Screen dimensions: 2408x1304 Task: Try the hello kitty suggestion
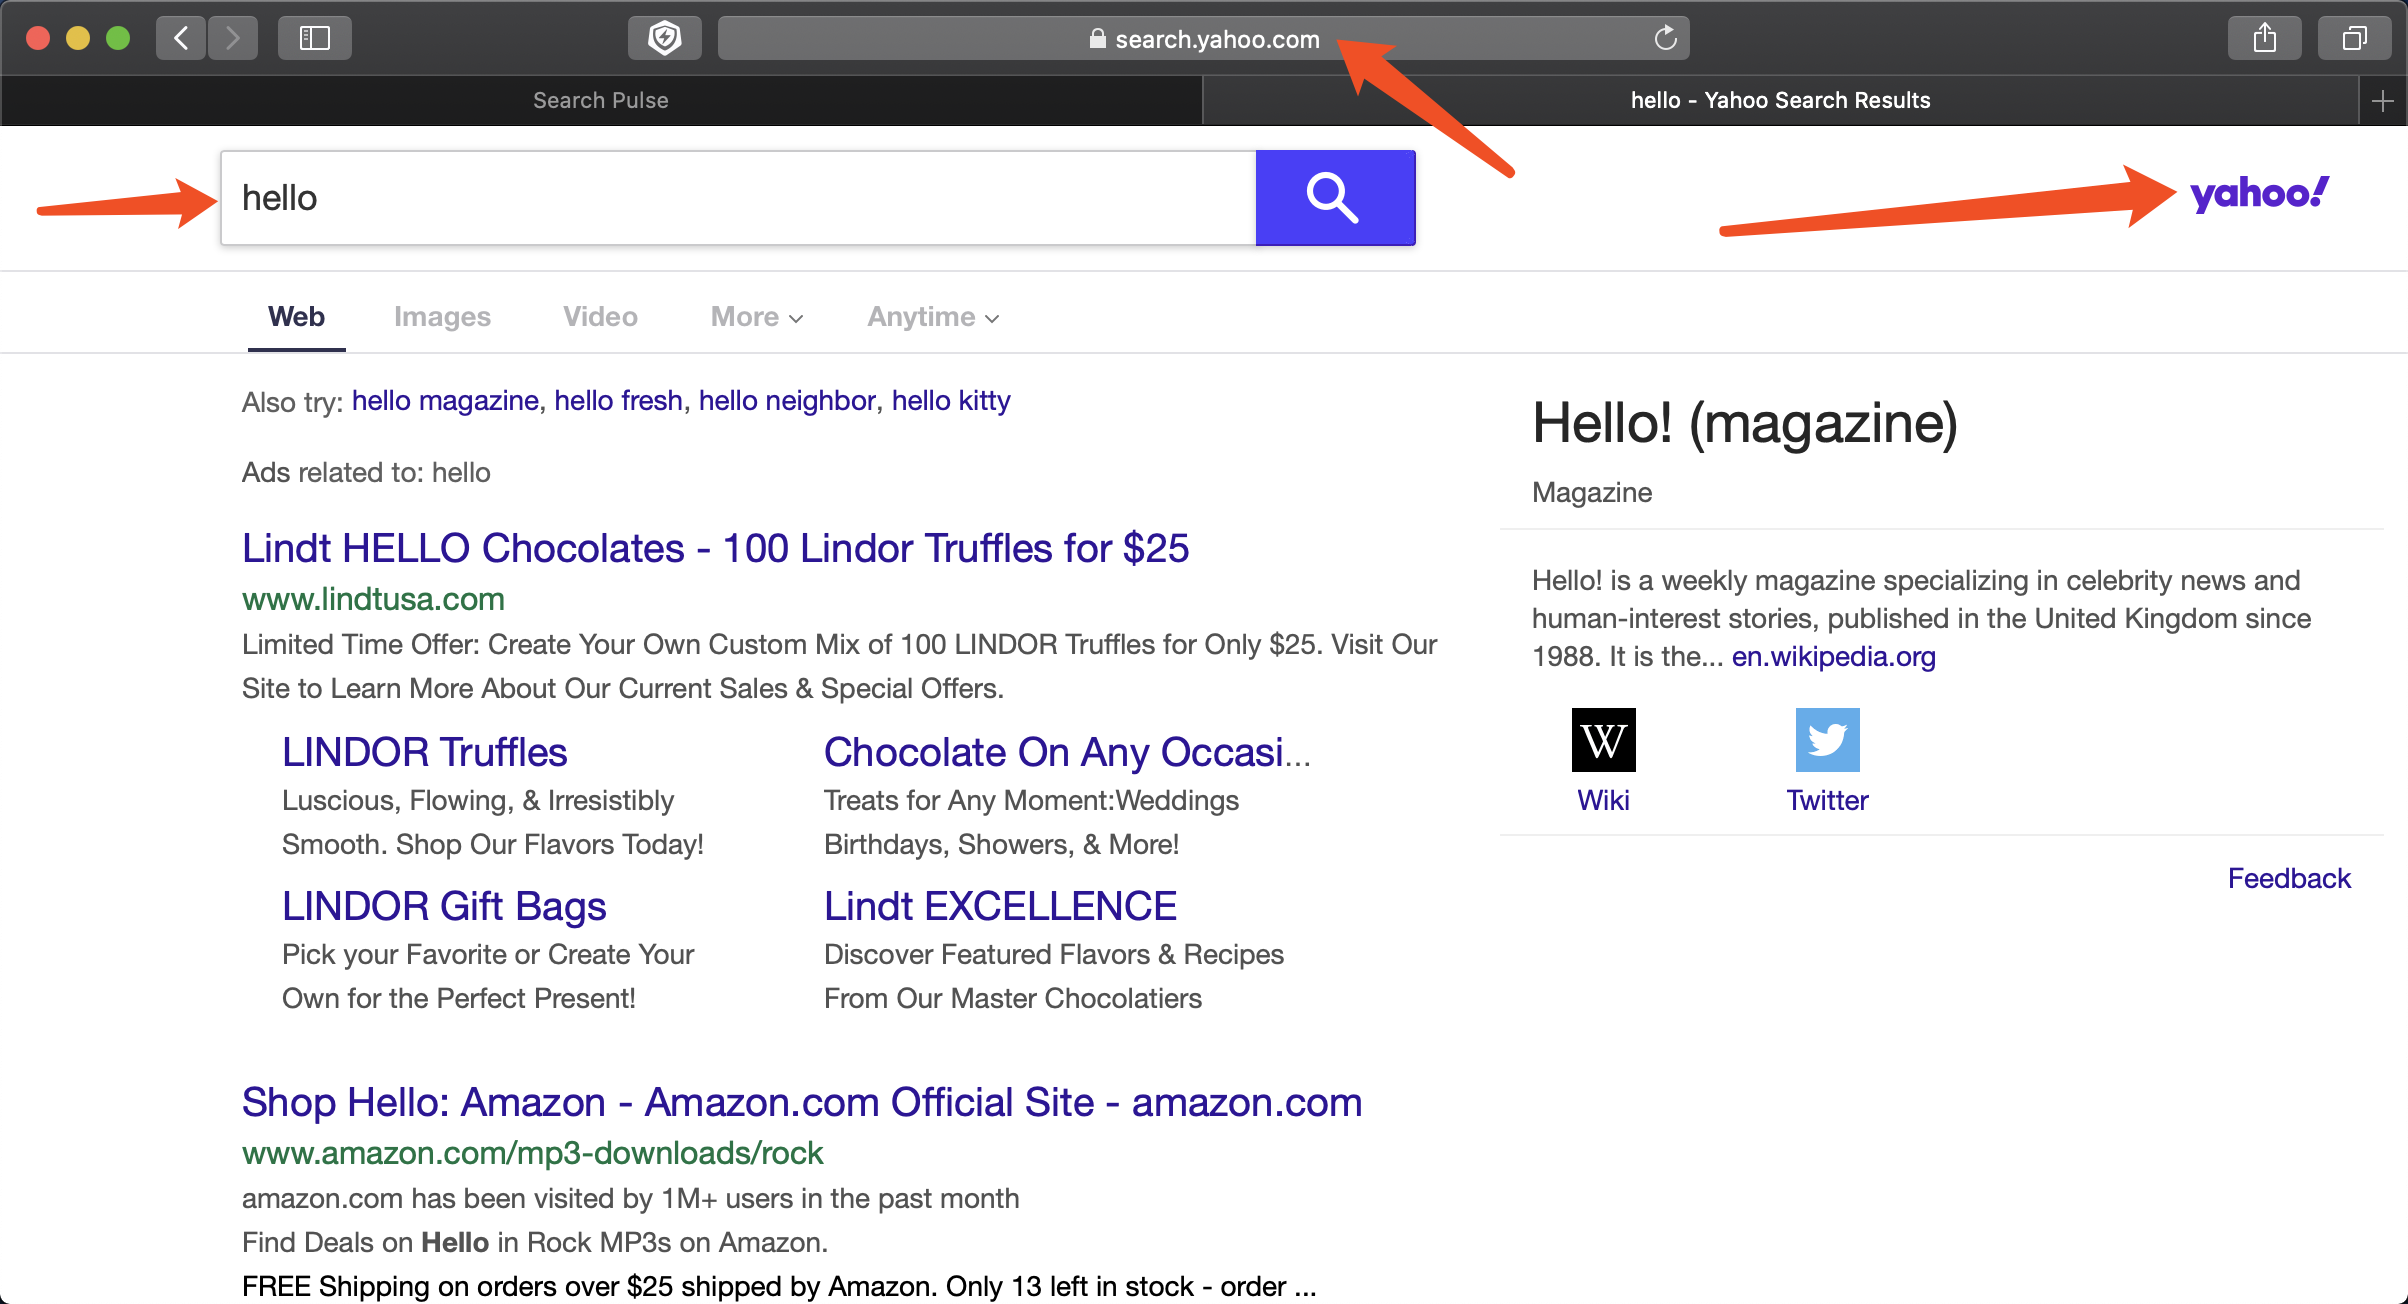[x=951, y=401]
